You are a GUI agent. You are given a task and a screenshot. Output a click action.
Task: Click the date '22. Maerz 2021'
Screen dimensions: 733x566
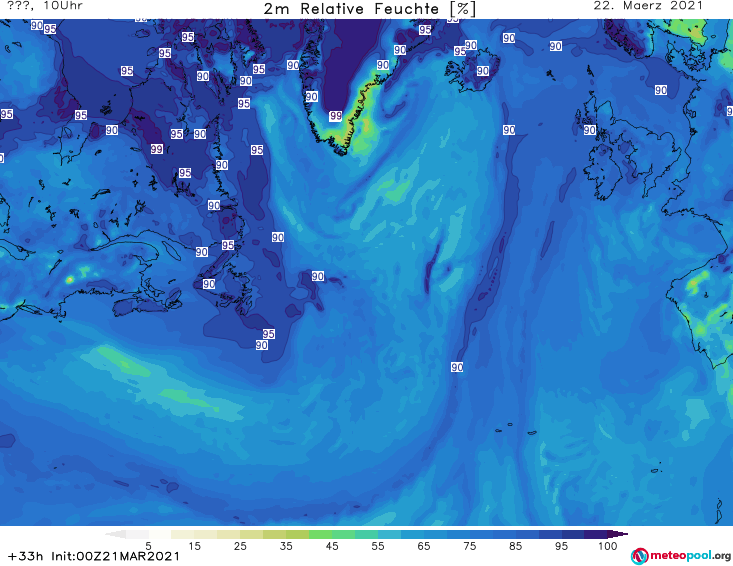tap(648, 6)
